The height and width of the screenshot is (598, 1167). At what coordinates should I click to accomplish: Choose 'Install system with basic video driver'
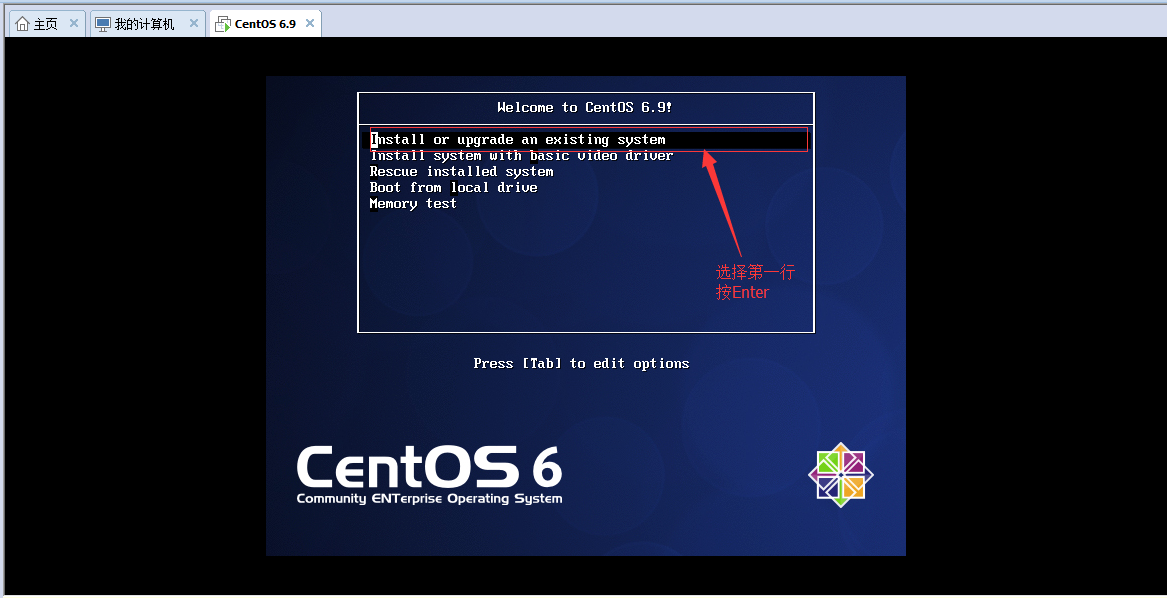pyautogui.click(x=521, y=156)
